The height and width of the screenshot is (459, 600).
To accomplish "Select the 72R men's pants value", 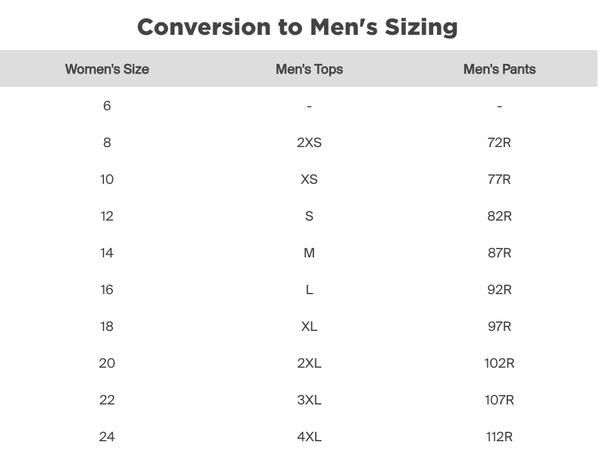I will [x=499, y=142].
